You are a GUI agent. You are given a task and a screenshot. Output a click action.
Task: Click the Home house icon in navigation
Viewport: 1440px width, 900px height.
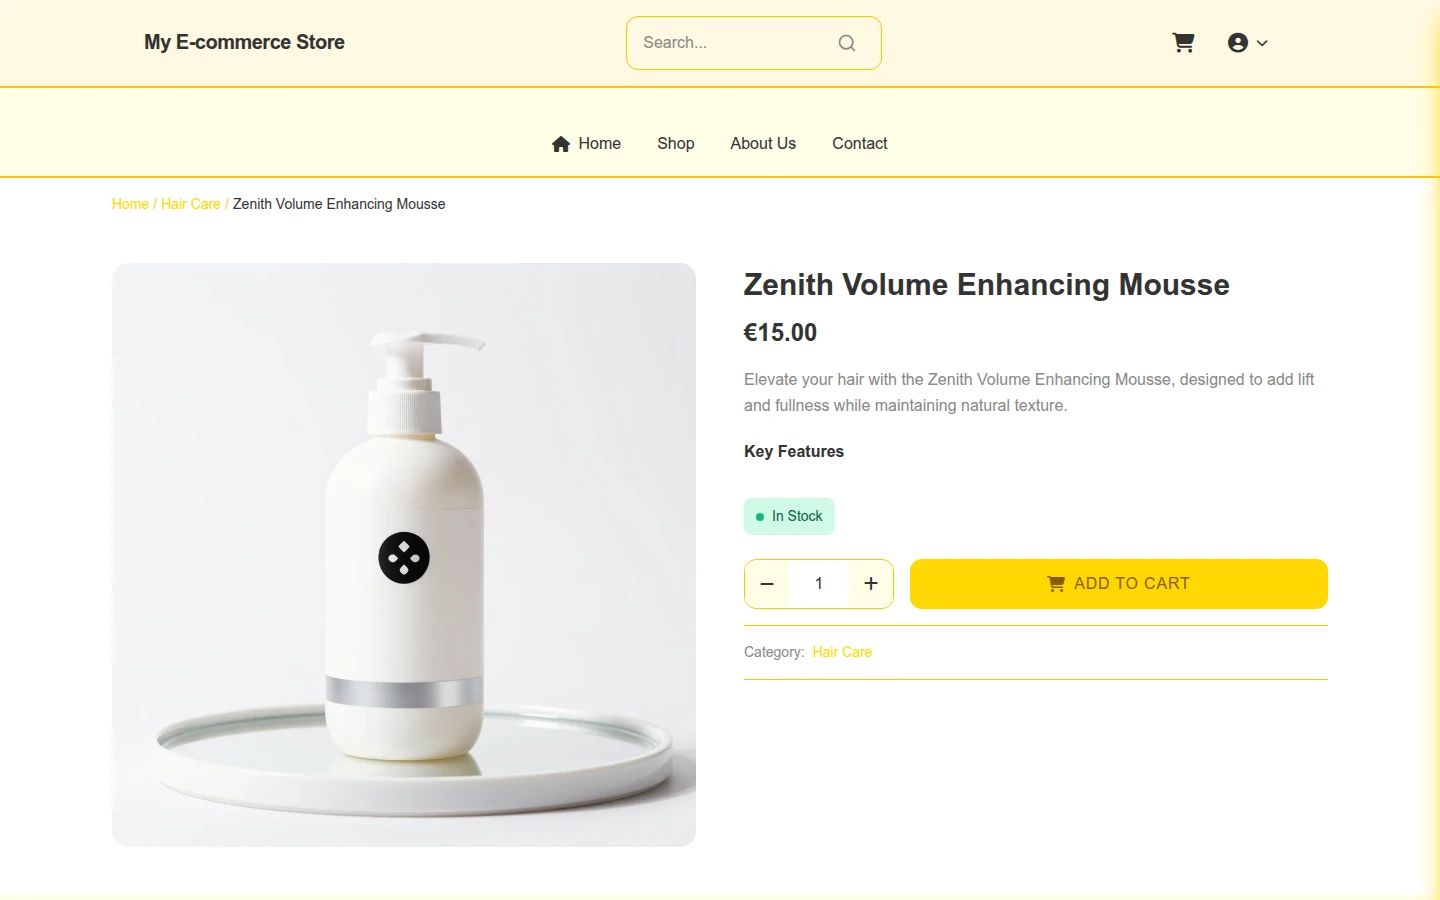(x=561, y=144)
